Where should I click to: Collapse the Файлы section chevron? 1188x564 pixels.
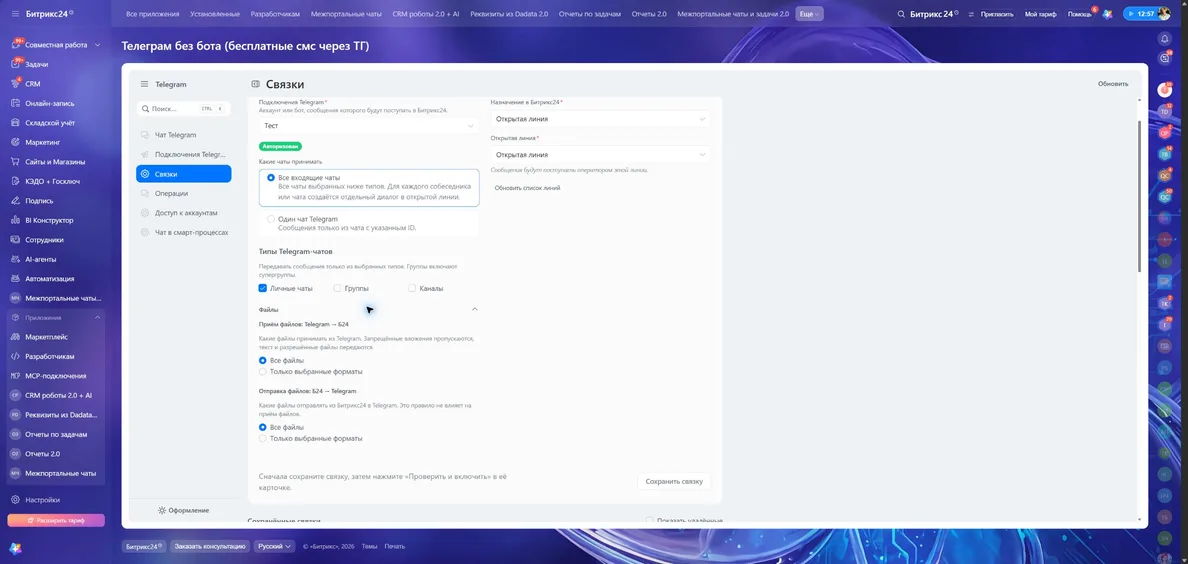(x=475, y=309)
